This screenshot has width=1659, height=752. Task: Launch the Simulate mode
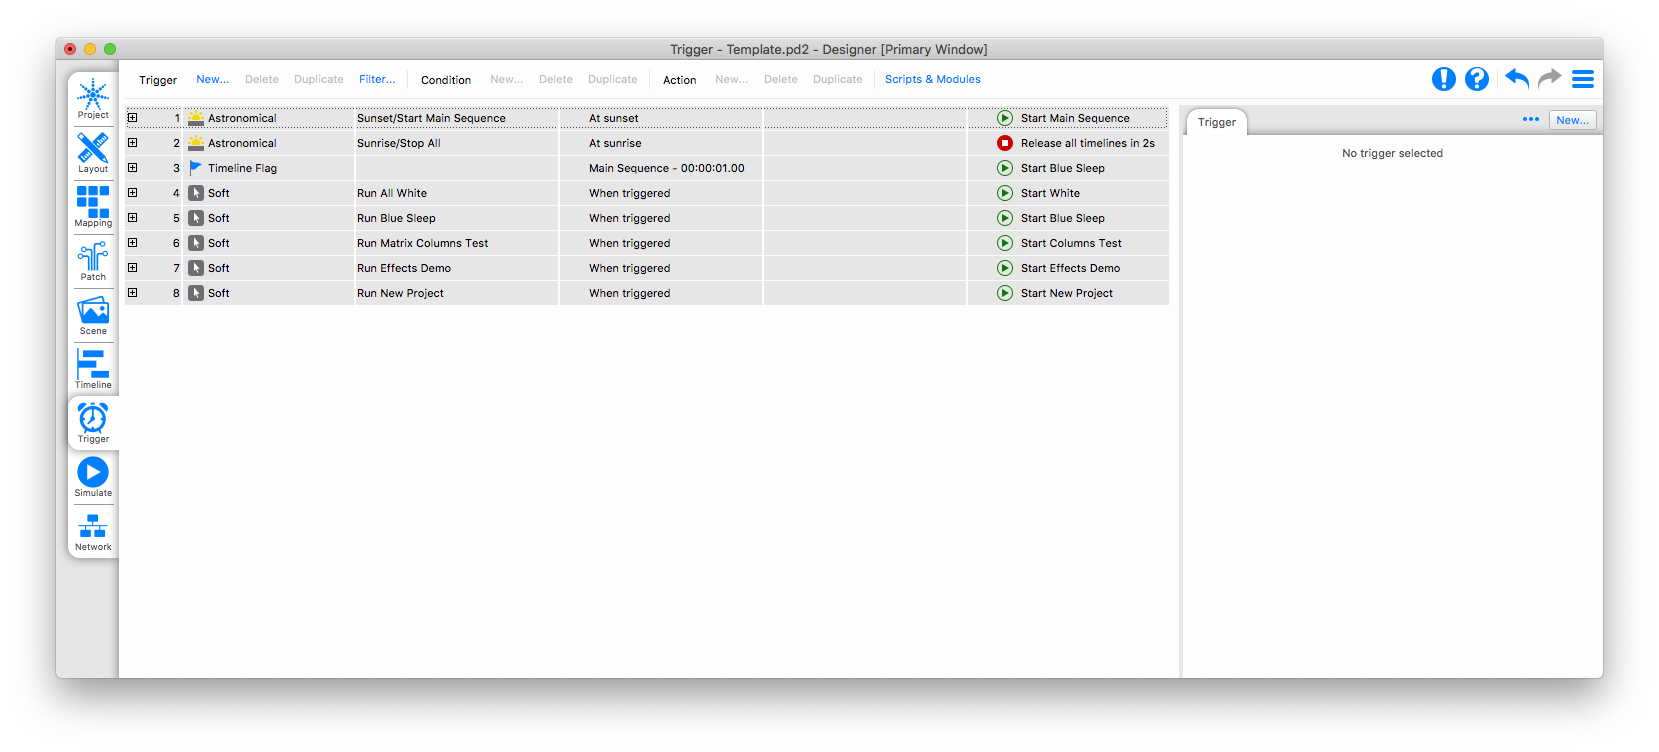[x=93, y=477]
